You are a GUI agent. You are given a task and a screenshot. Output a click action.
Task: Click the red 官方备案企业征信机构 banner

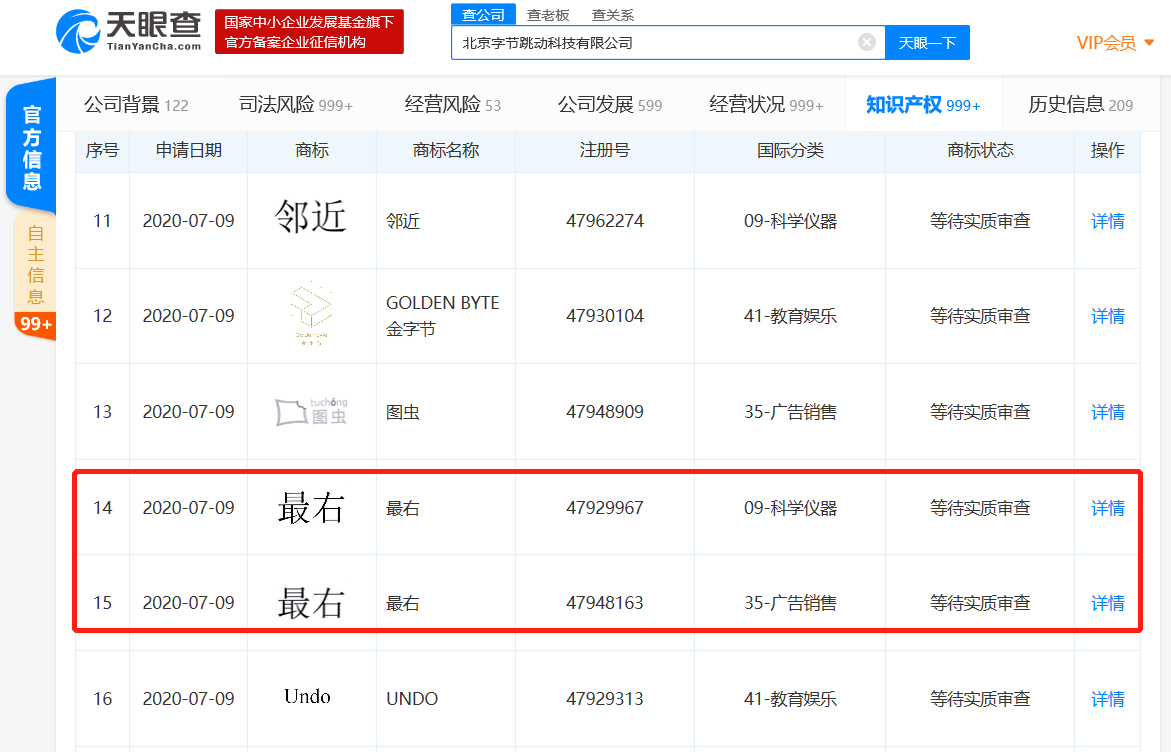point(309,31)
